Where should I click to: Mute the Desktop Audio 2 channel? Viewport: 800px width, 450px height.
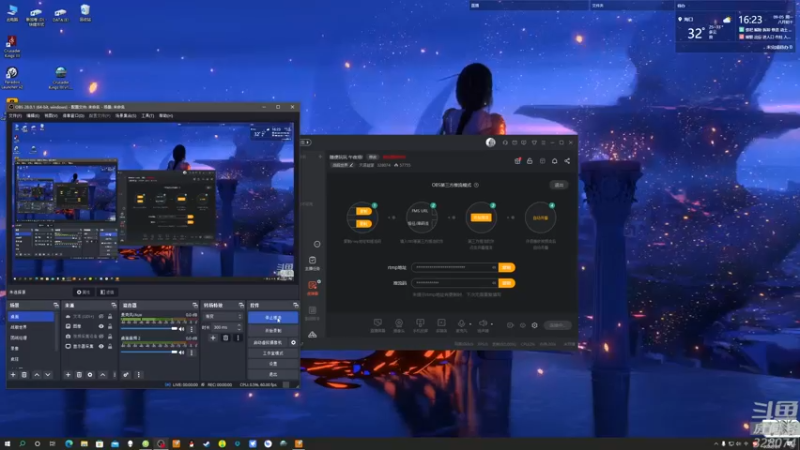tap(182, 352)
